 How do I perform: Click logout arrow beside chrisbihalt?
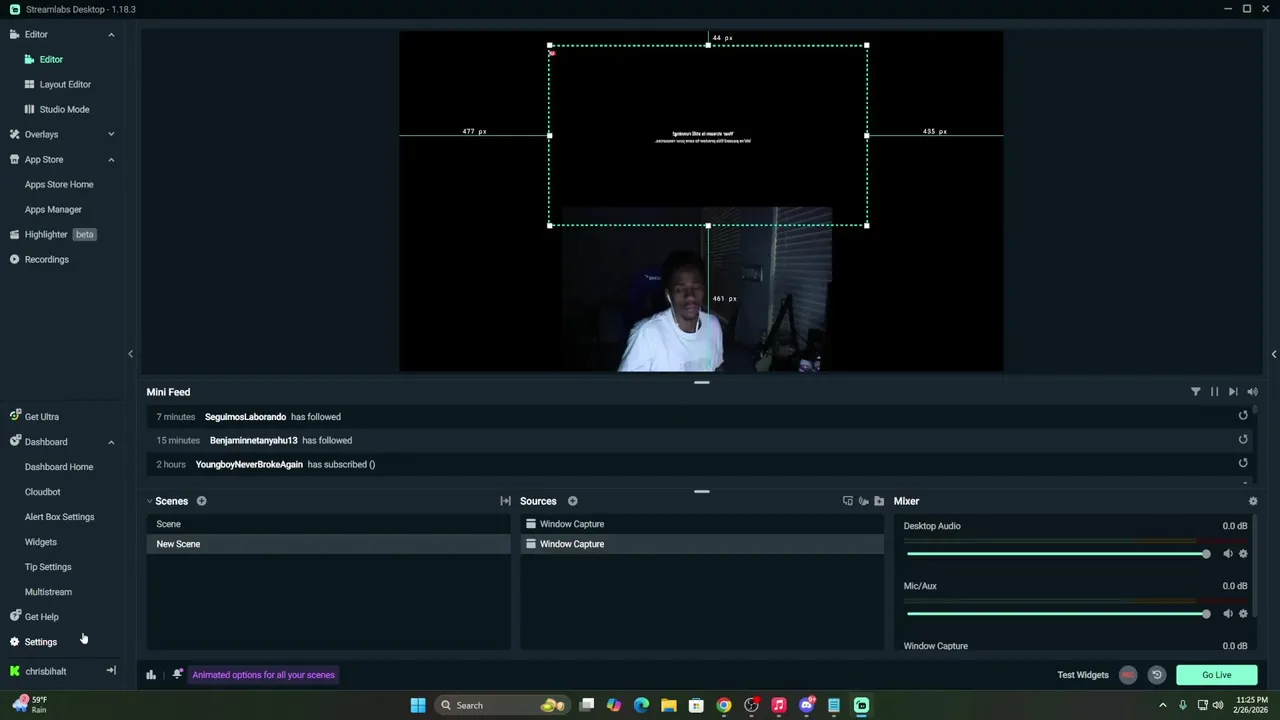(111, 671)
